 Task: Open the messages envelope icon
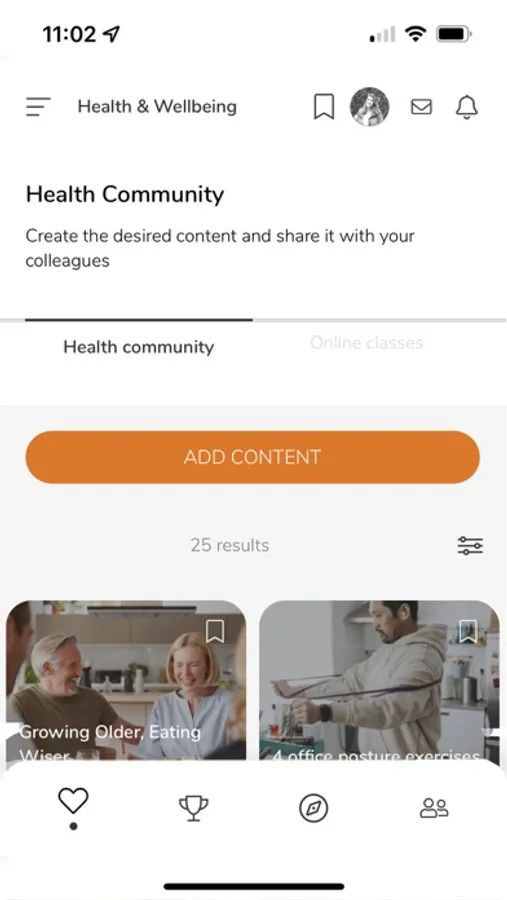421,107
